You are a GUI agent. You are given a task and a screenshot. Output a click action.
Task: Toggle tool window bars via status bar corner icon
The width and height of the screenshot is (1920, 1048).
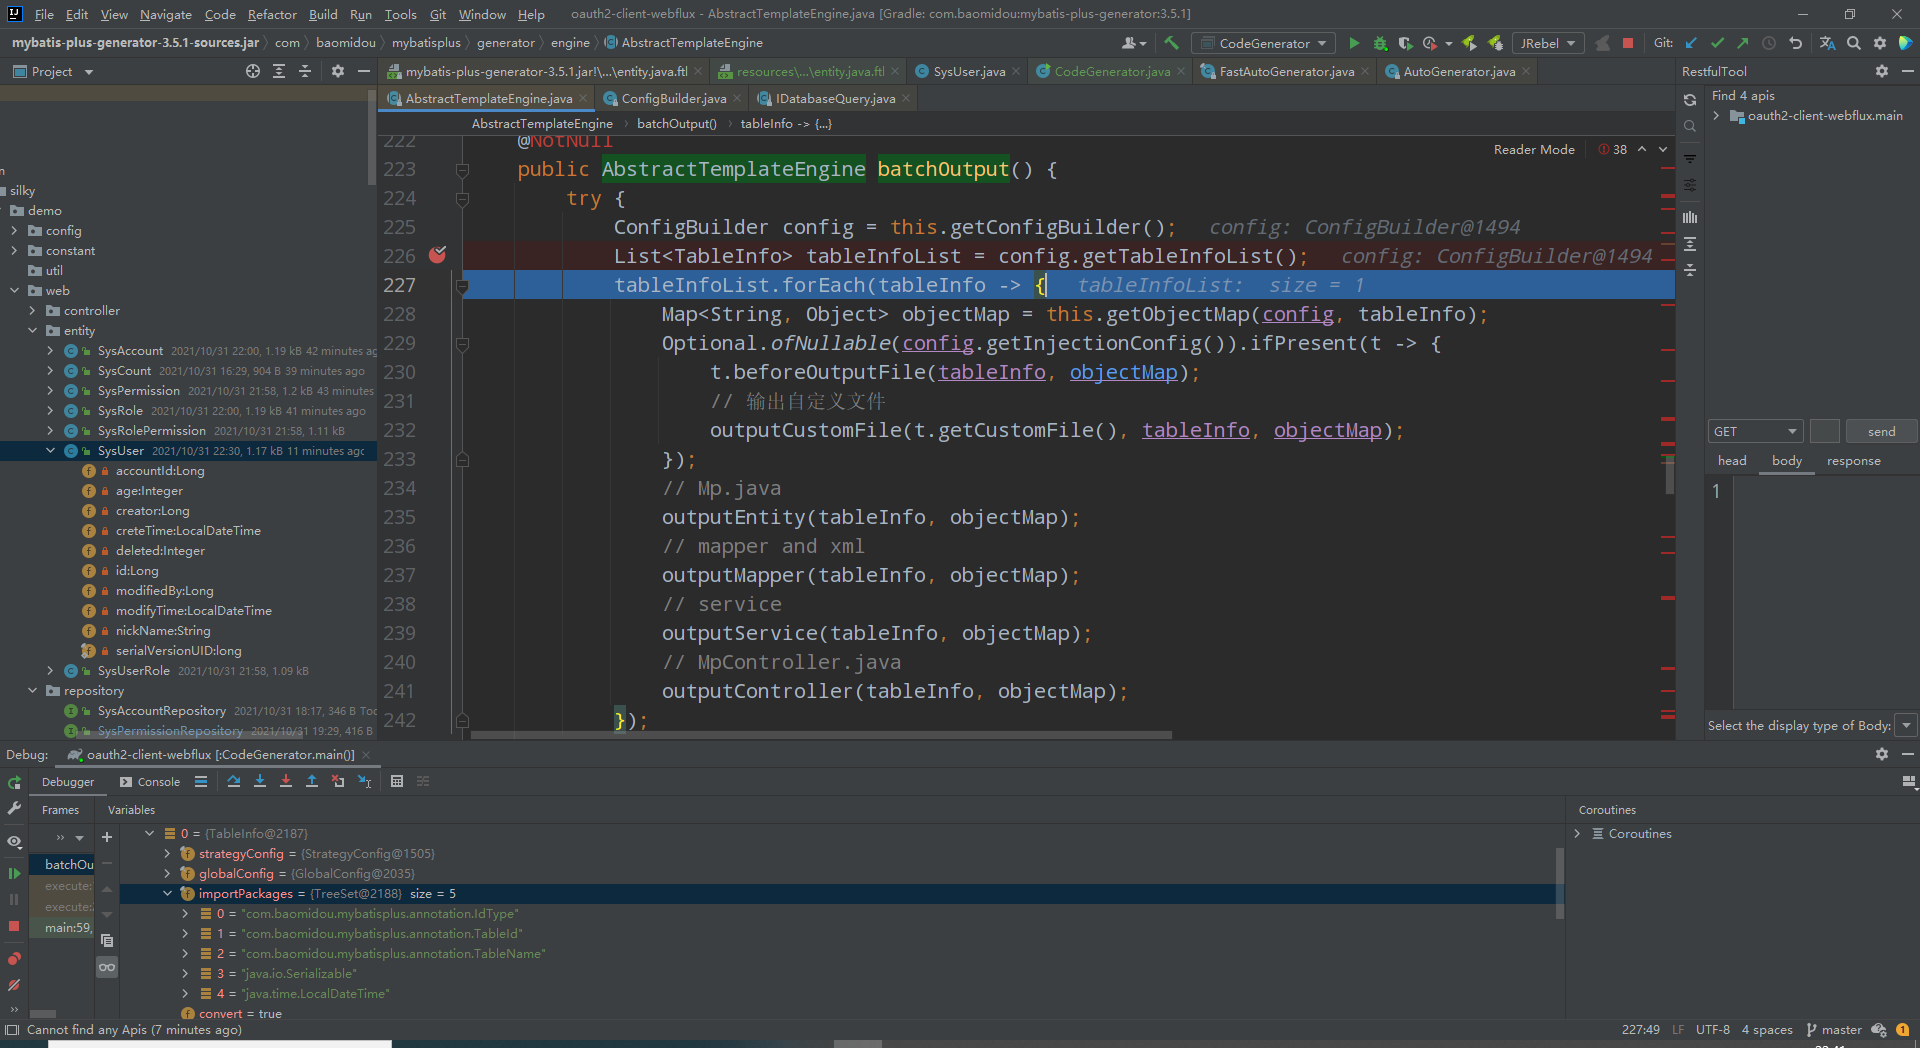coord(12,1029)
